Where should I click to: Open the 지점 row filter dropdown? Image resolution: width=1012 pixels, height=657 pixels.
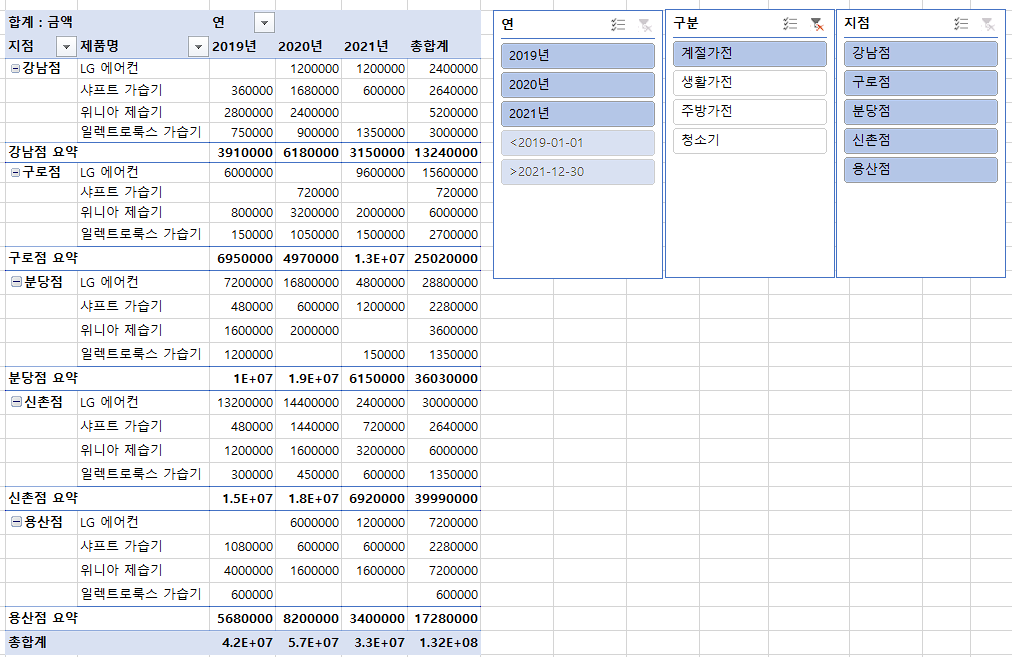pos(66,46)
